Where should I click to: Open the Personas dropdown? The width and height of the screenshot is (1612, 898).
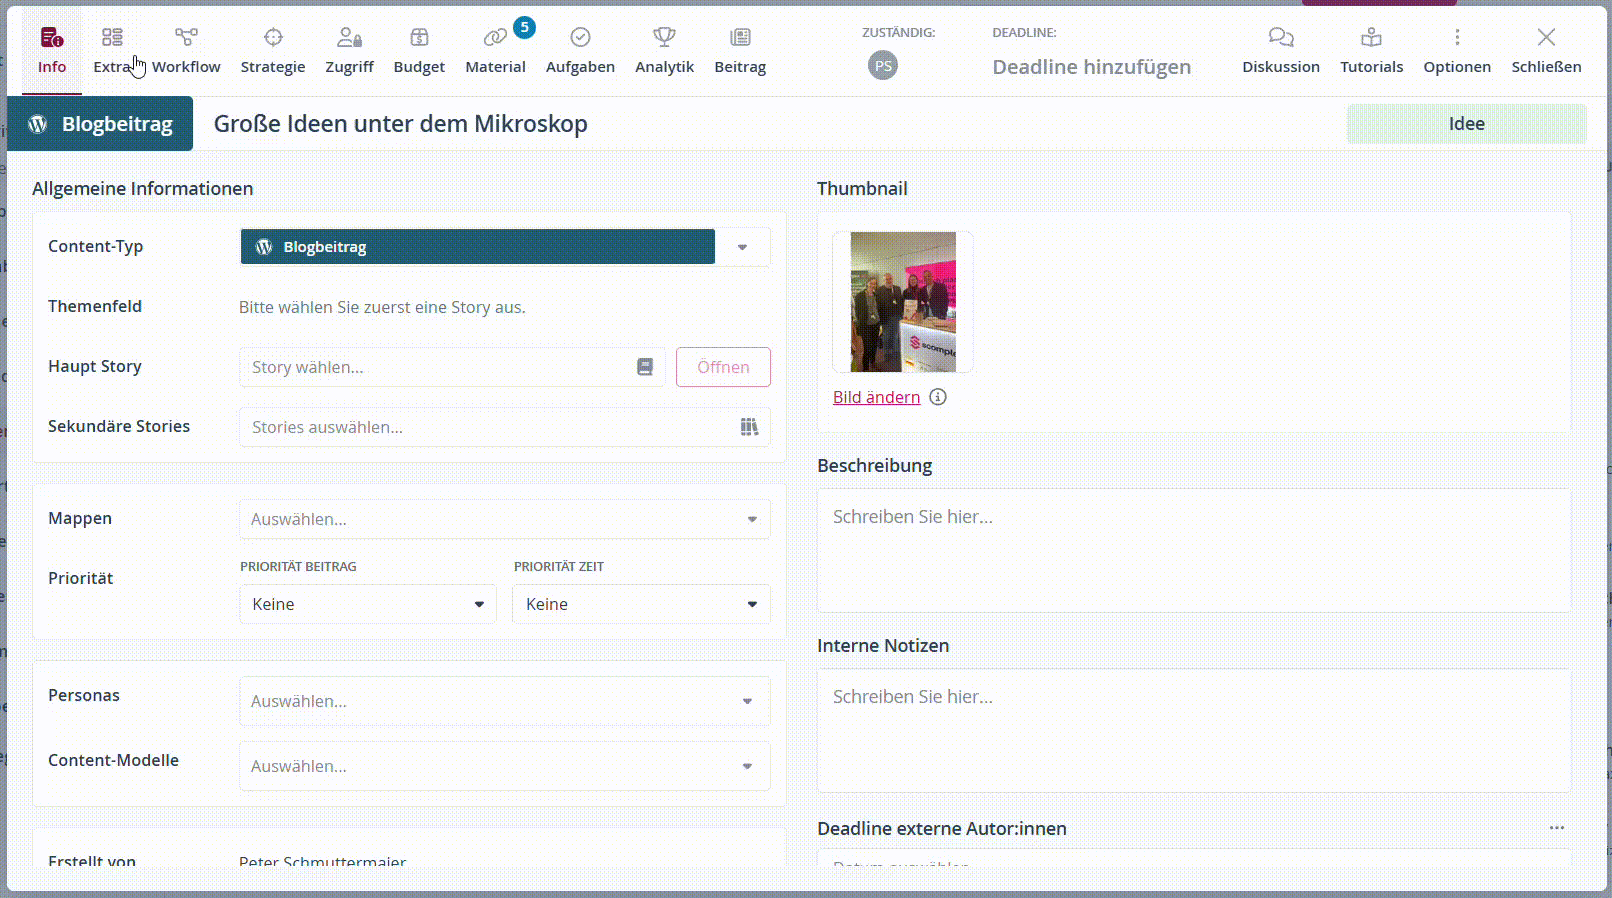(x=746, y=701)
